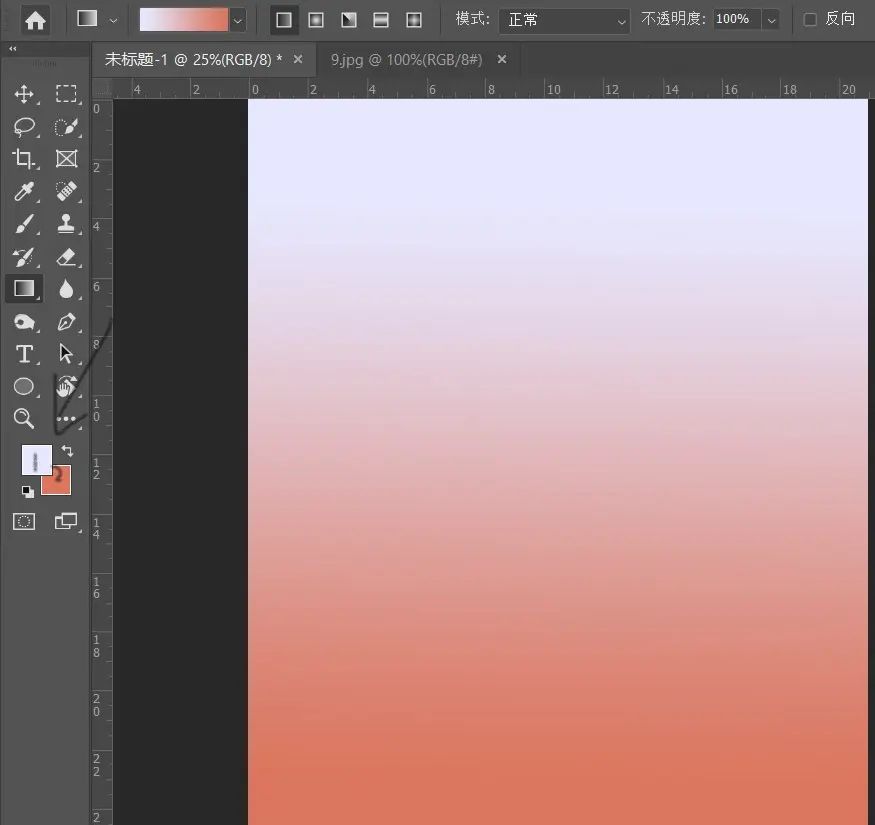Choose the radial gradient style button
875x825 pixels.
click(x=316, y=20)
